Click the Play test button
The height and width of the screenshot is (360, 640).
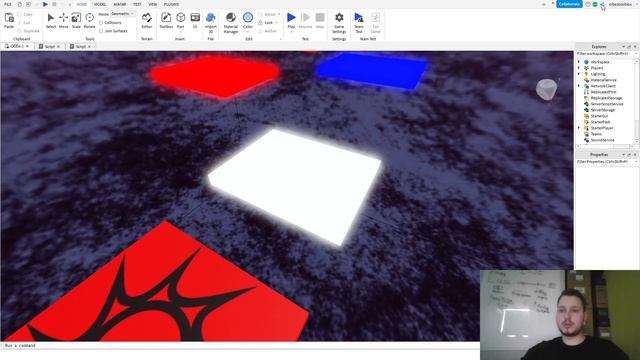click(291, 18)
